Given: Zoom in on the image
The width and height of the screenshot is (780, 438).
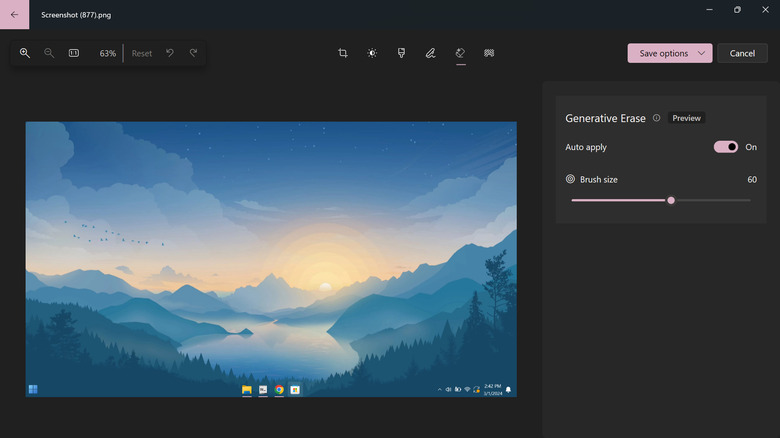Looking at the screenshot, I should click(25, 53).
